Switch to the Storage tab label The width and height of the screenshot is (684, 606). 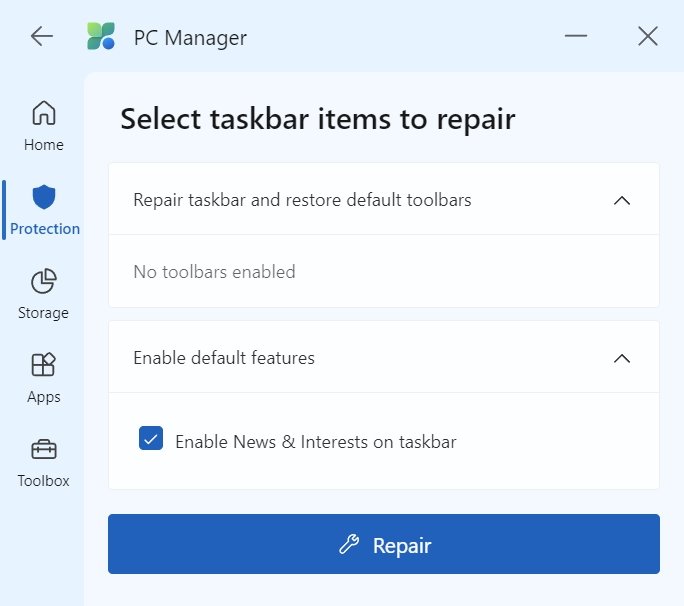(x=44, y=313)
